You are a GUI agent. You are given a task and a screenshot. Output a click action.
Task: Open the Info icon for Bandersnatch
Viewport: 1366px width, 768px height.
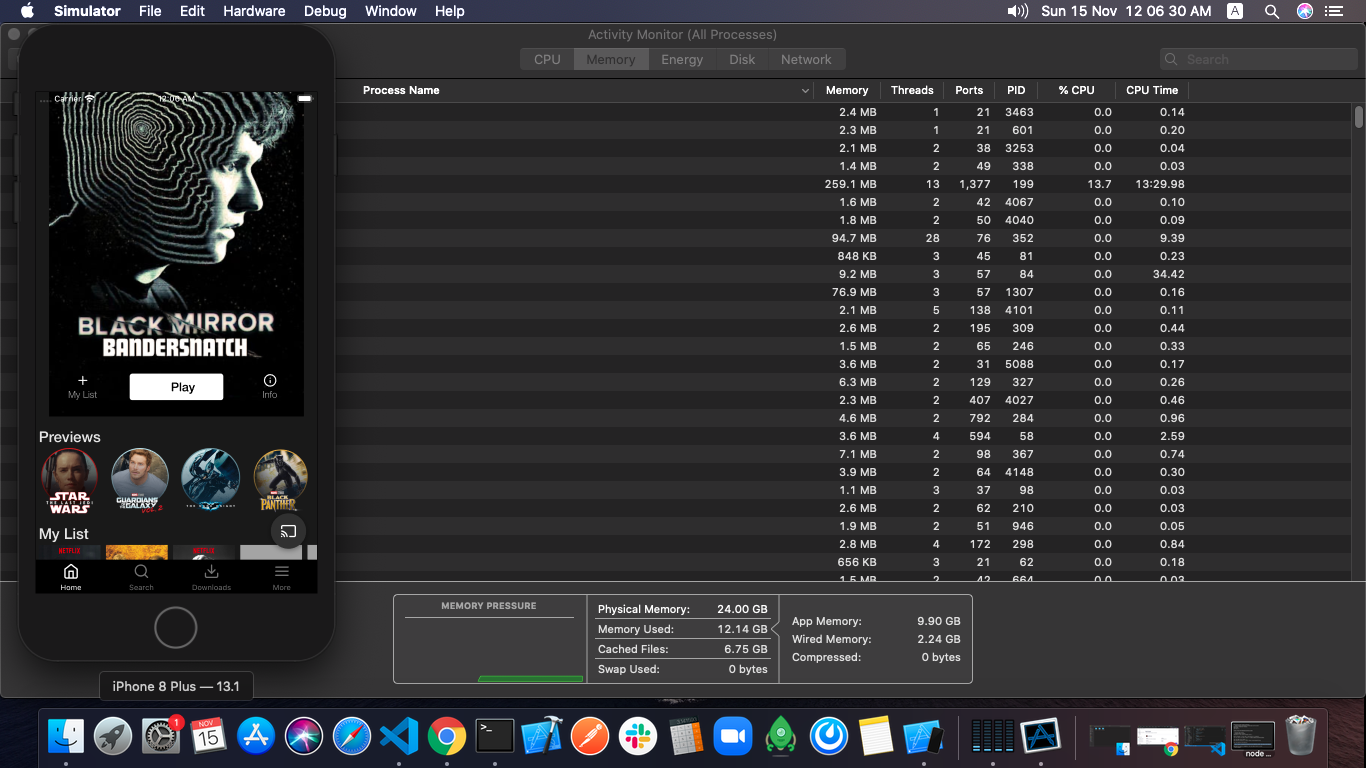(x=270, y=387)
